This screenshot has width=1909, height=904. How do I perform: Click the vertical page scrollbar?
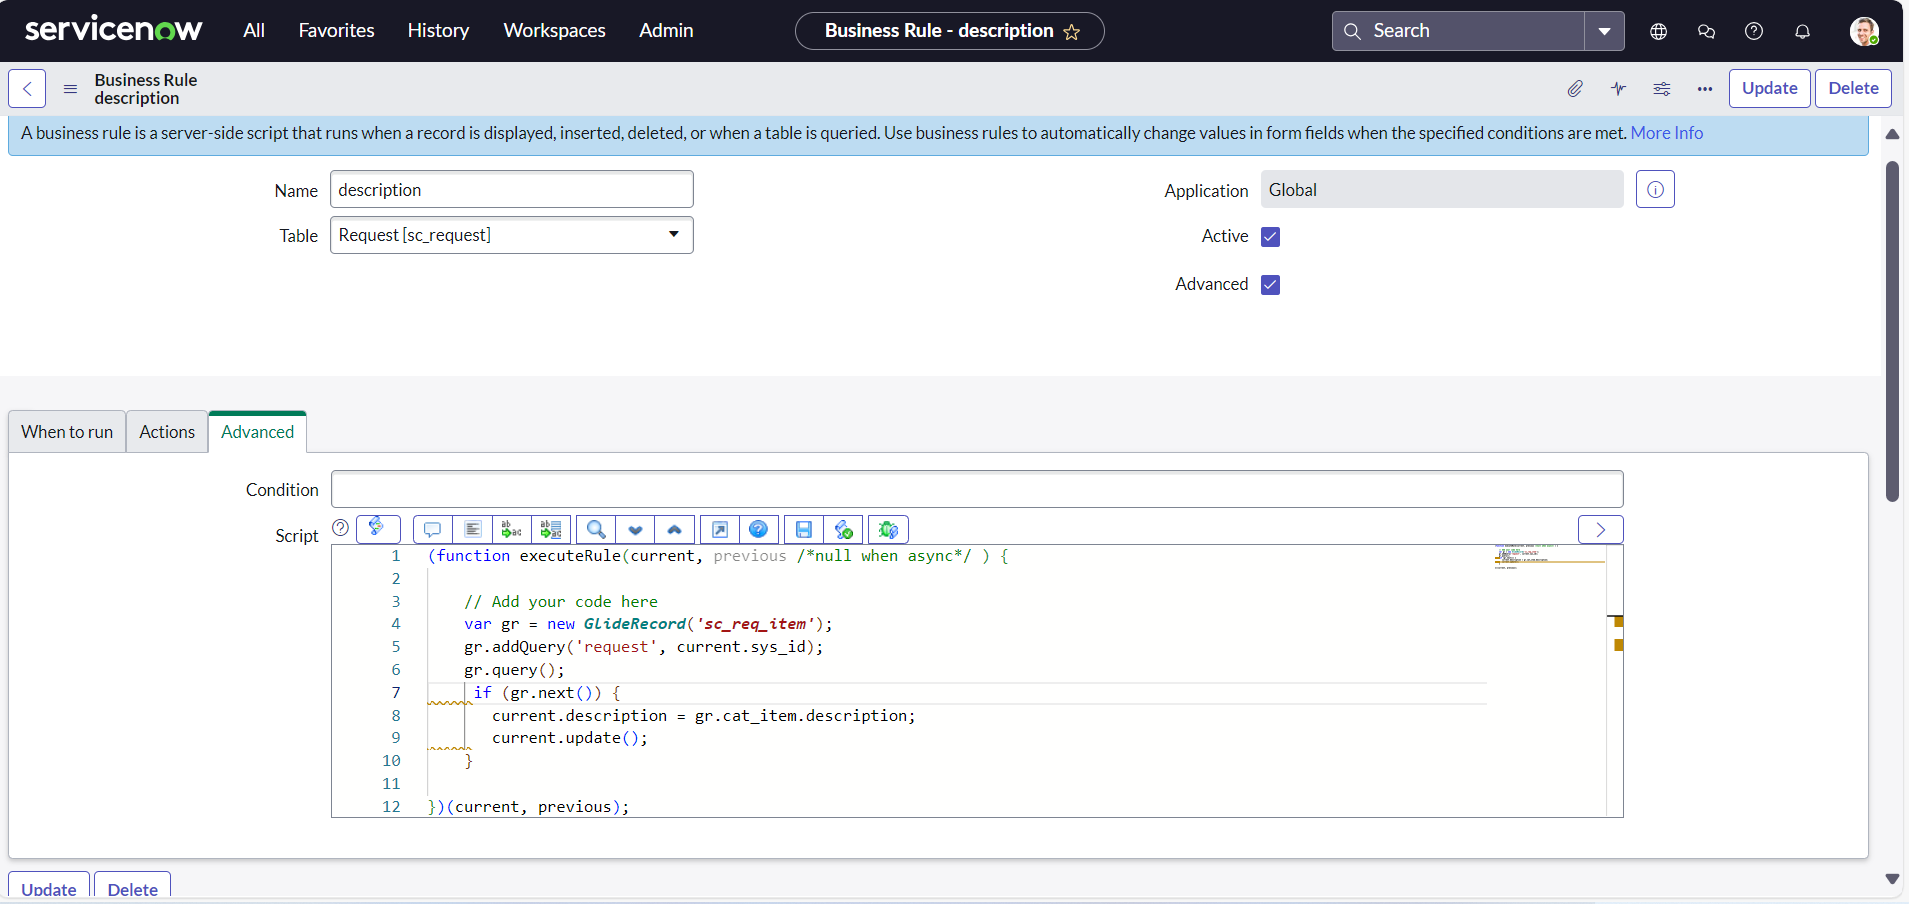(1891, 330)
